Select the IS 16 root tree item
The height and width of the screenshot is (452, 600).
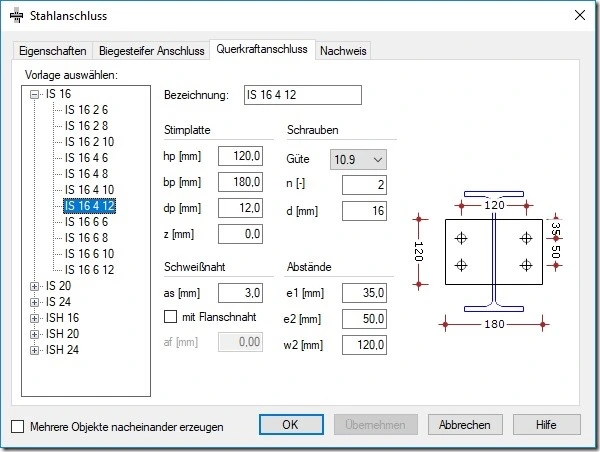coord(59,94)
